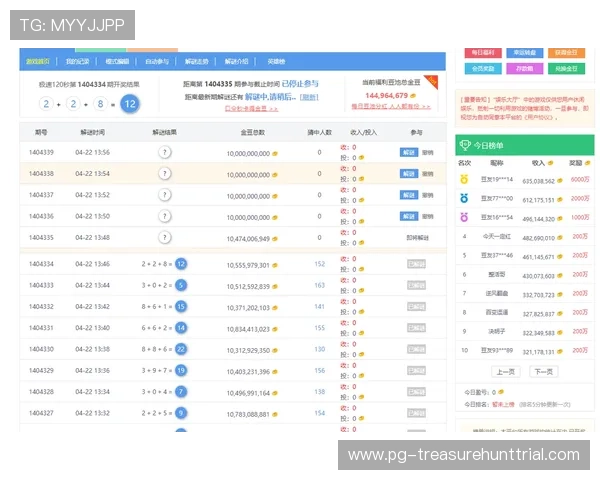Viewport: 600px width, 480px height.
Task: Click the blue participate button for period 1404336
Action: [409, 216]
